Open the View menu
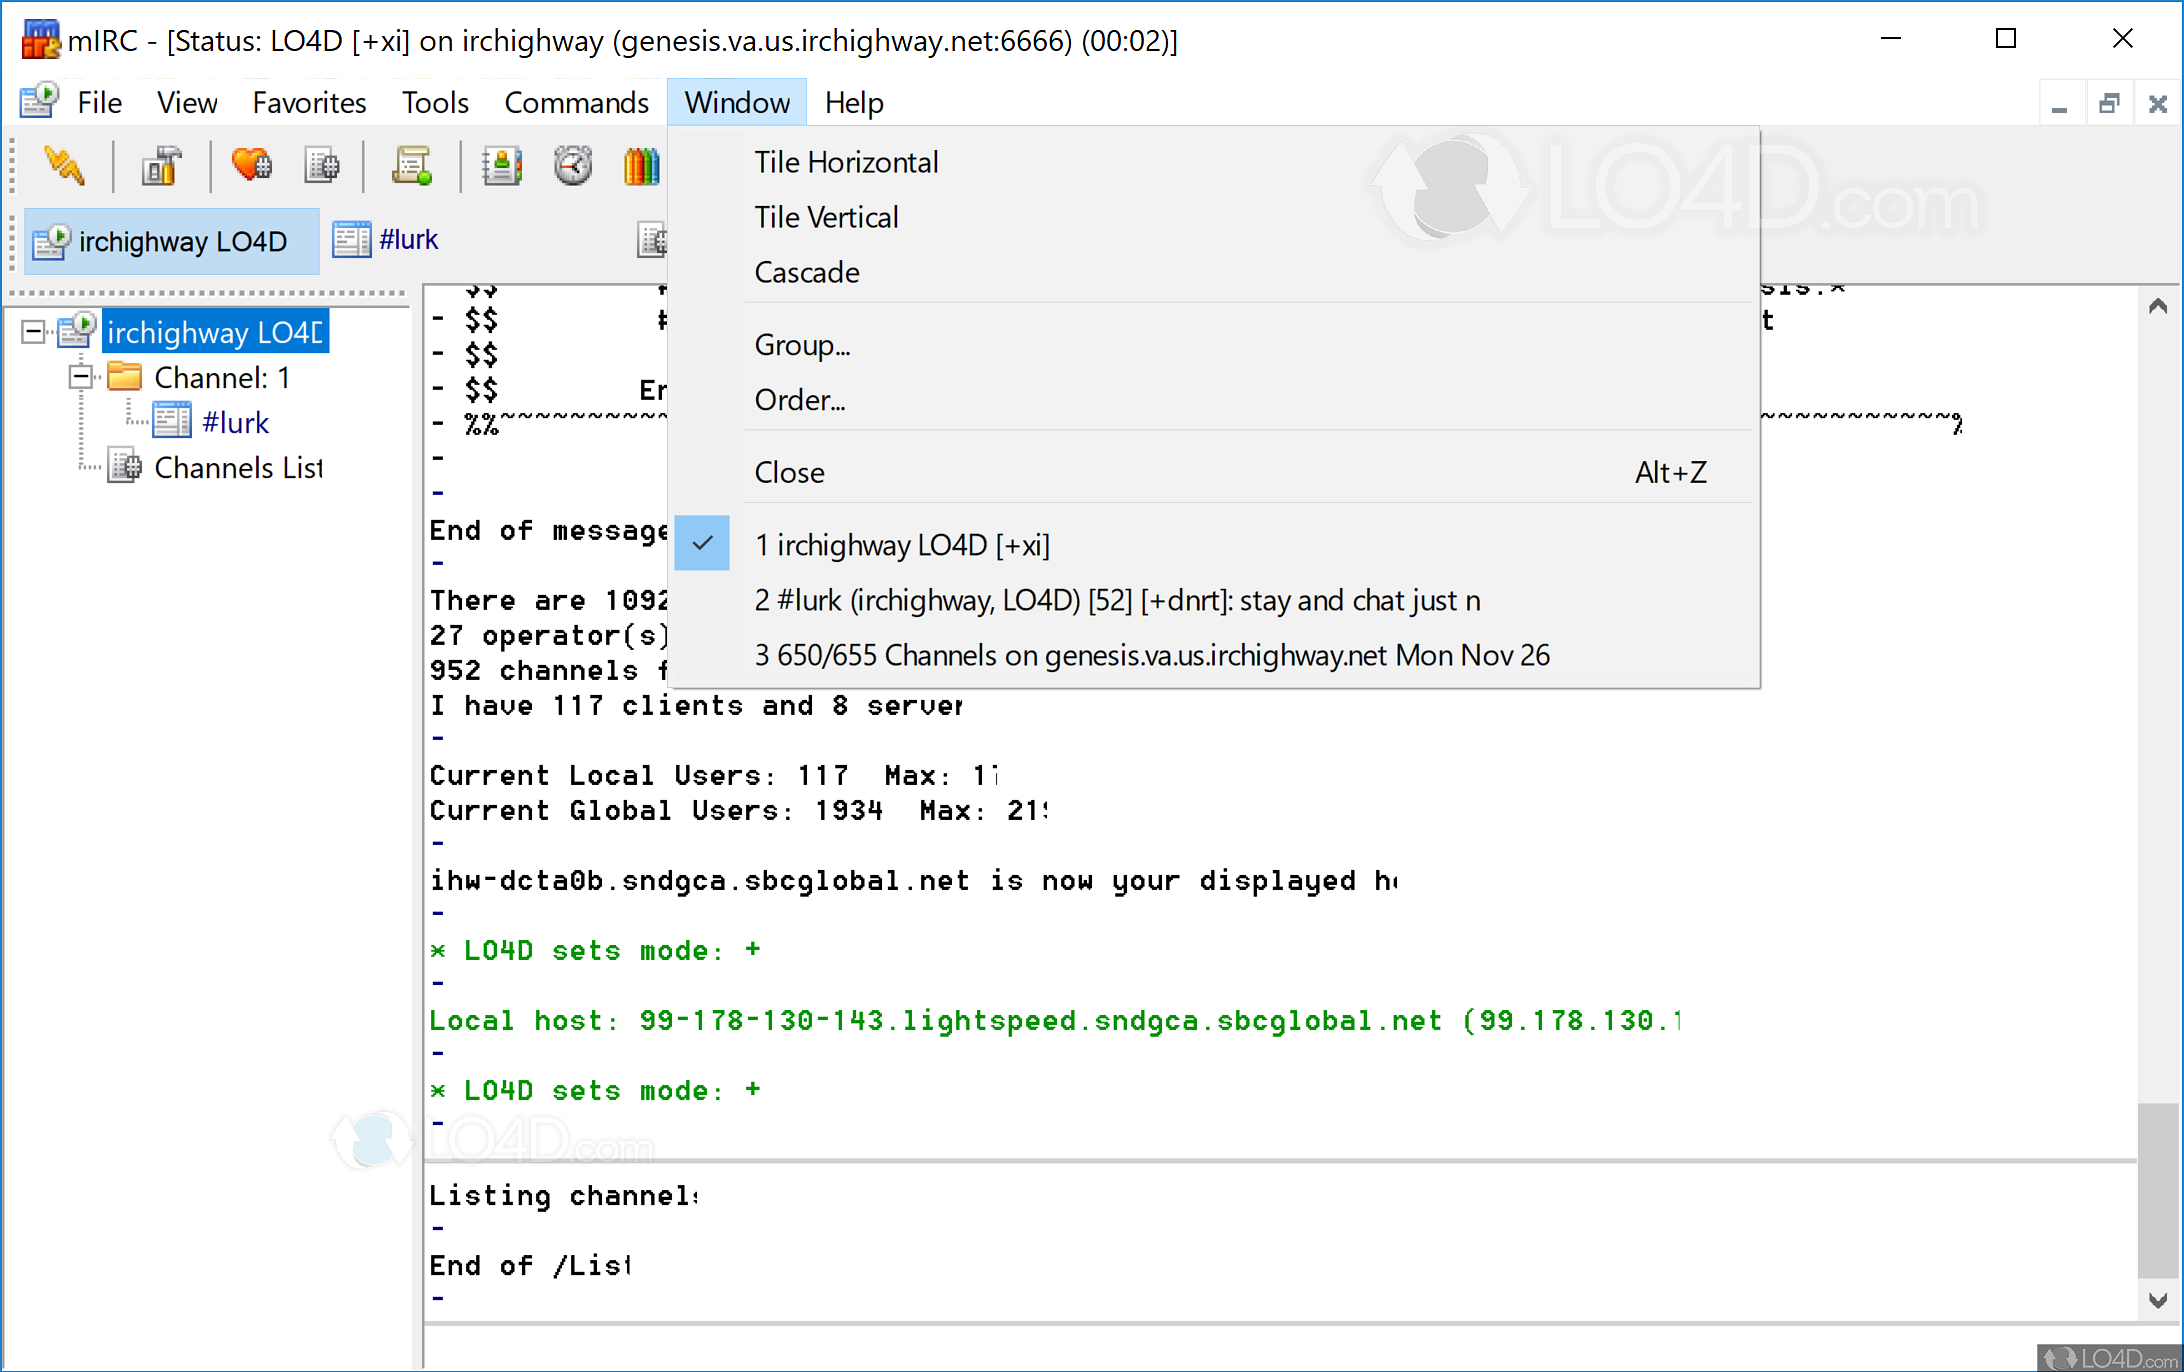This screenshot has height=1372, width=2184. point(187,102)
